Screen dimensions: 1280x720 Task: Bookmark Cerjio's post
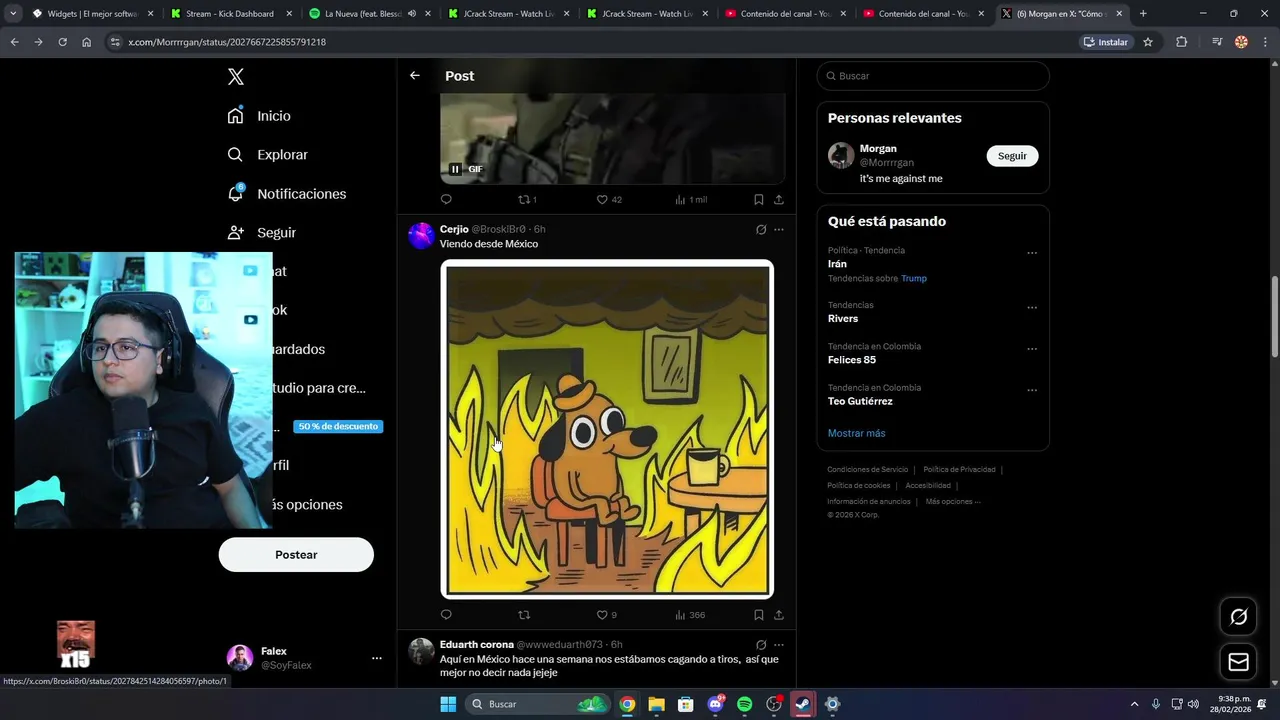click(x=759, y=615)
